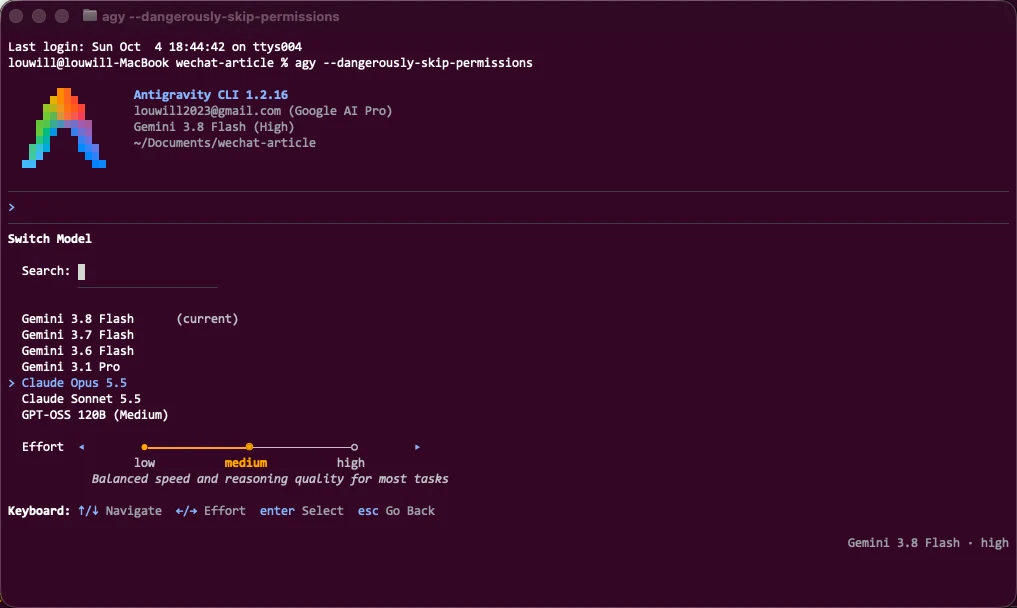Pick the Gemini 3.1 Pro model
The width and height of the screenshot is (1017, 608).
click(71, 367)
